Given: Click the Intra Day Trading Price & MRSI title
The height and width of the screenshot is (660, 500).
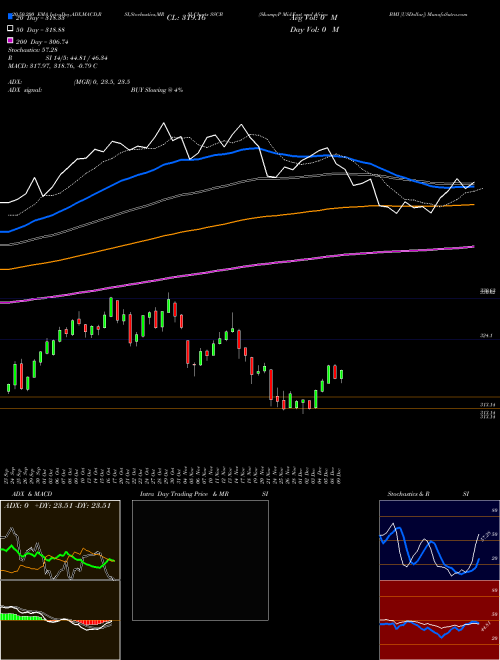Looking at the screenshot, I should click(204, 494).
